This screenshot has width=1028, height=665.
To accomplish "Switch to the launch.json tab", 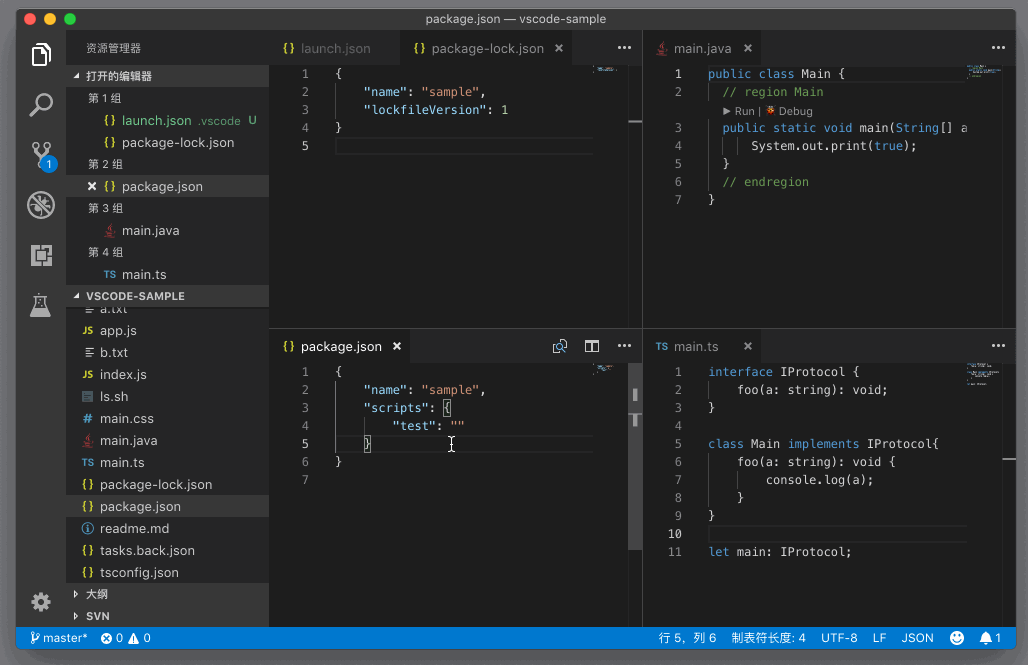I will click(334, 48).
